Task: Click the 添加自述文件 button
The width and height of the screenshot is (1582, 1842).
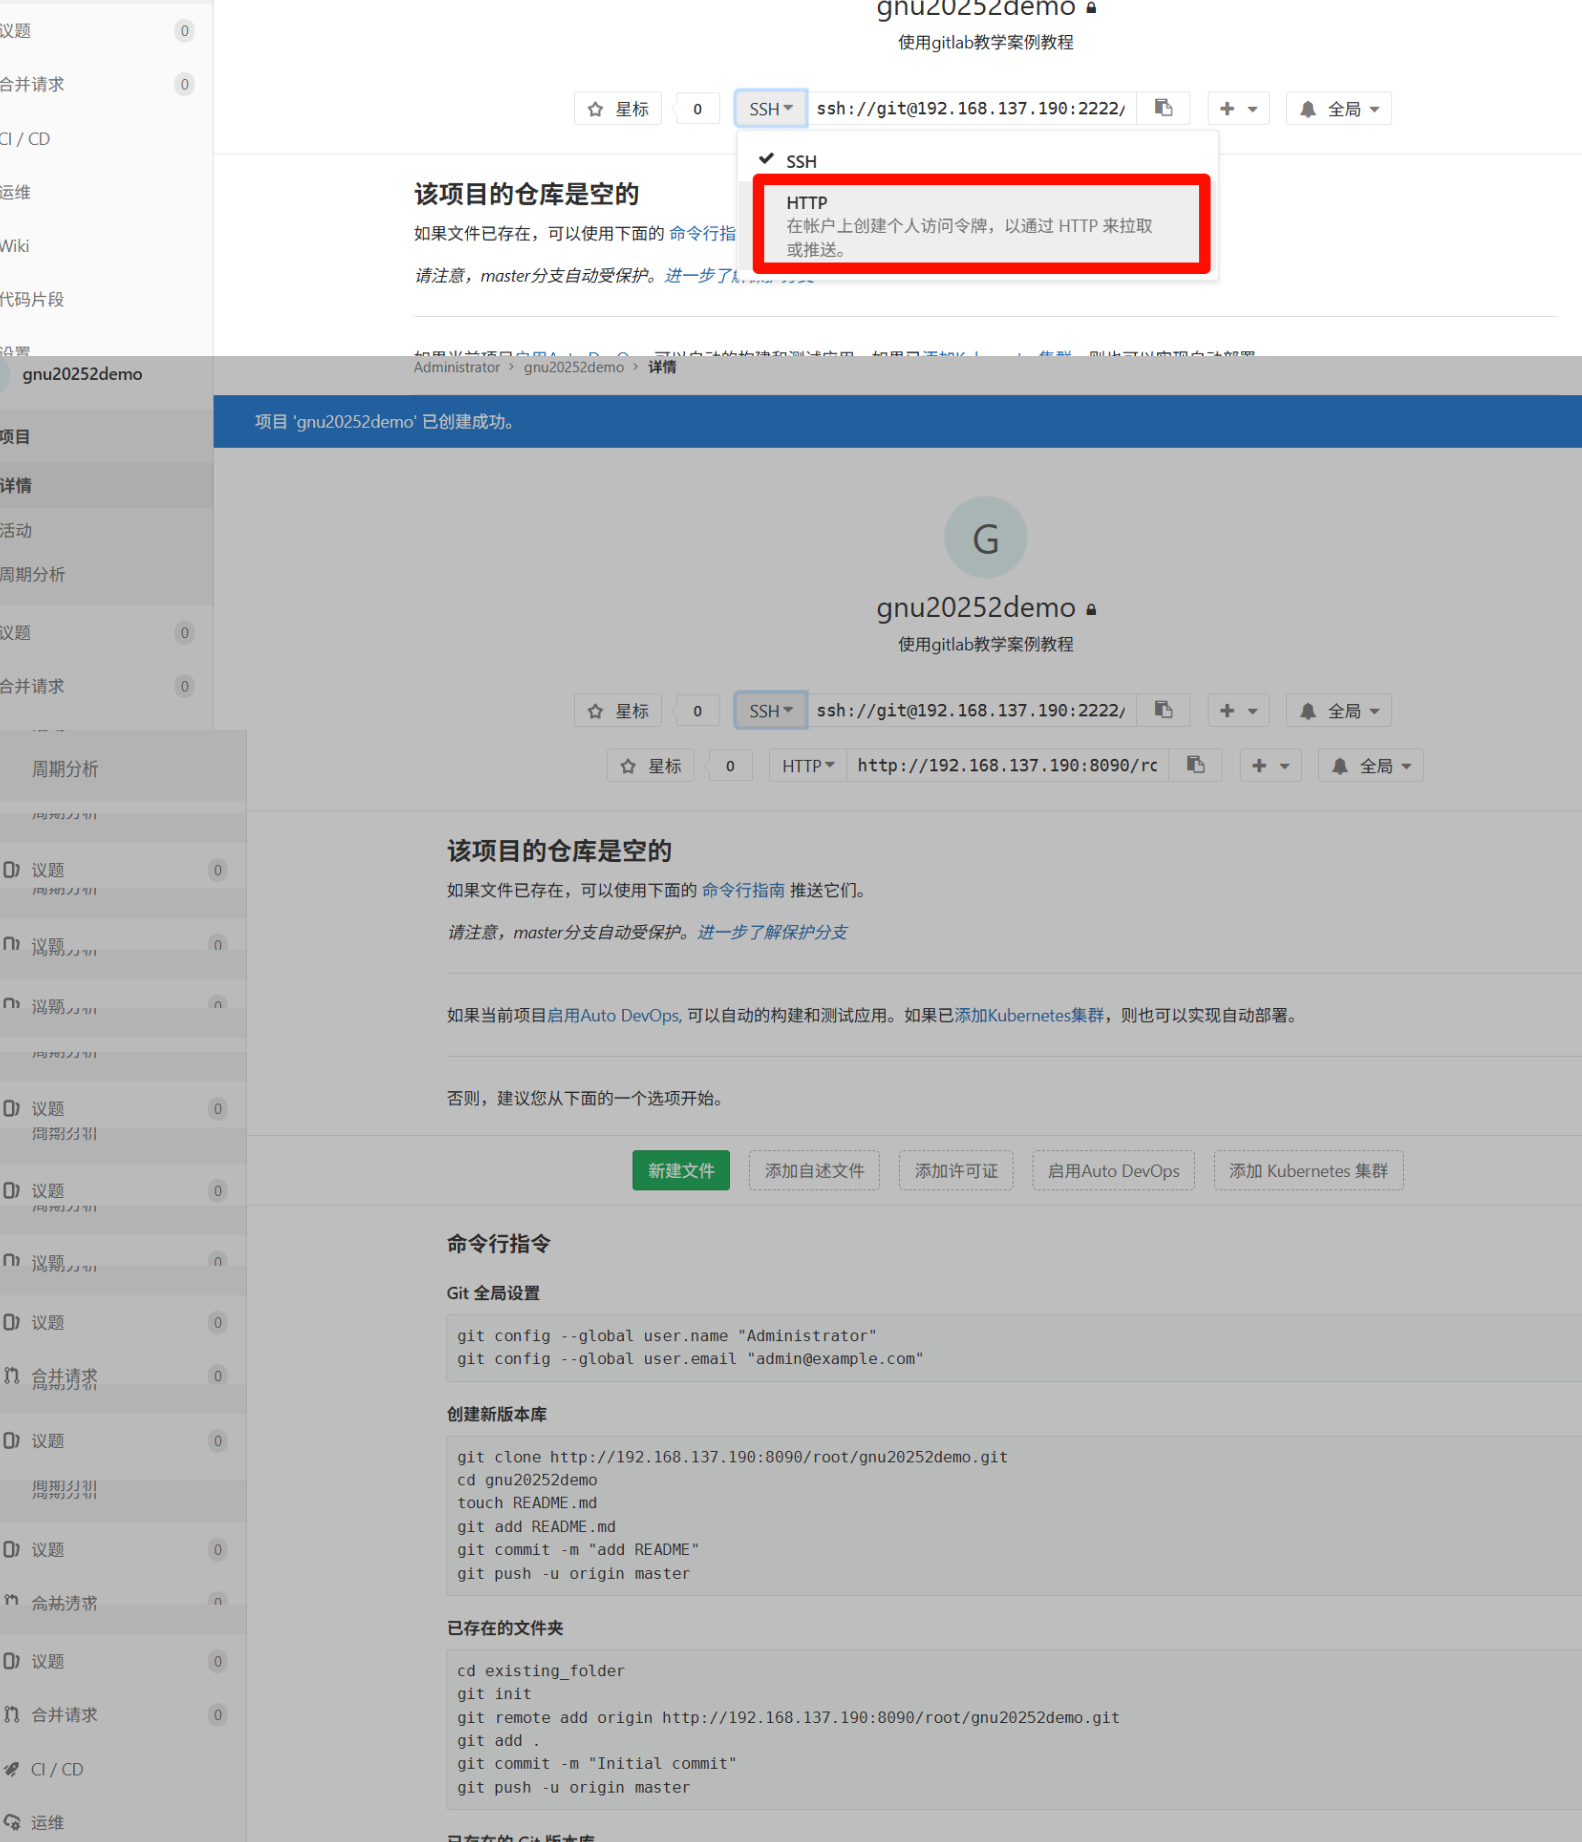Action: tap(814, 1170)
